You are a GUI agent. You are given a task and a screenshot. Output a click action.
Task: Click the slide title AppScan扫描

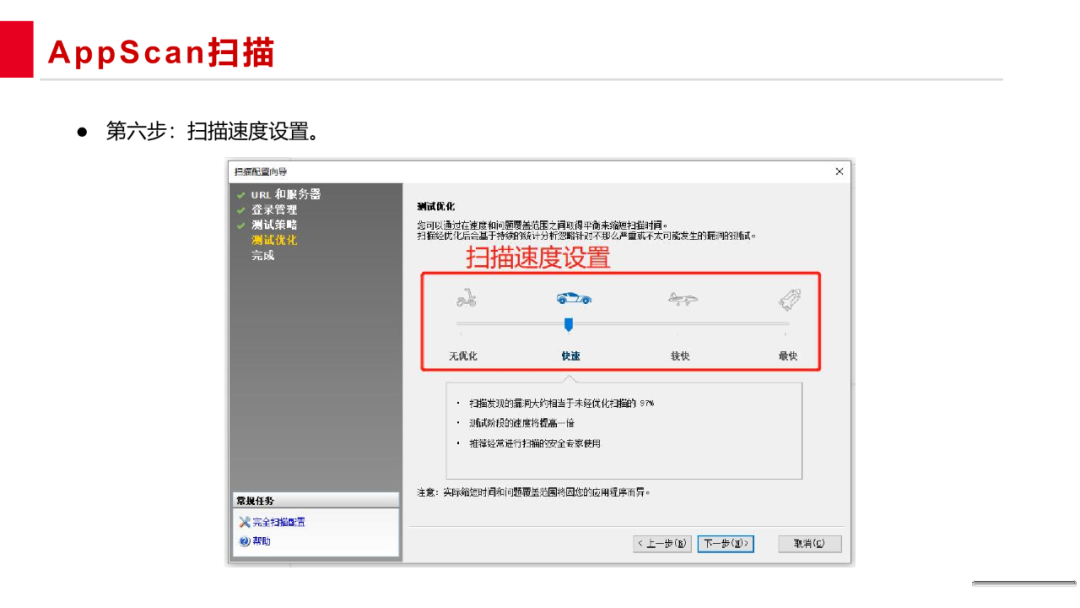point(161,52)
